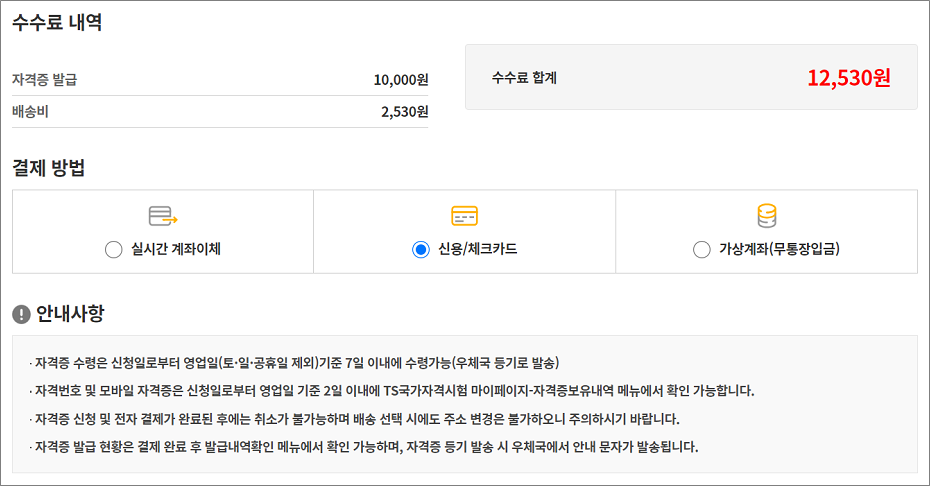Click the 10,000원 fee value

tap(401, 80)
